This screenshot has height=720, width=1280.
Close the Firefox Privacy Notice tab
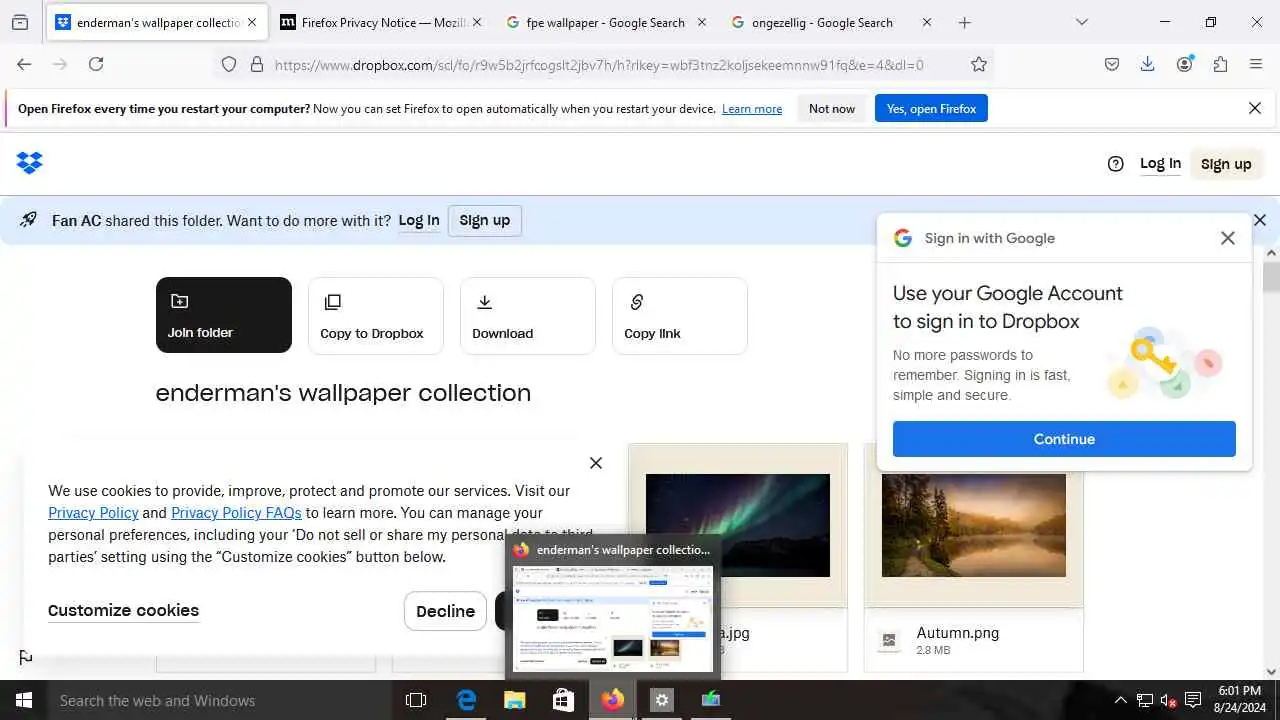click(477, 22)
